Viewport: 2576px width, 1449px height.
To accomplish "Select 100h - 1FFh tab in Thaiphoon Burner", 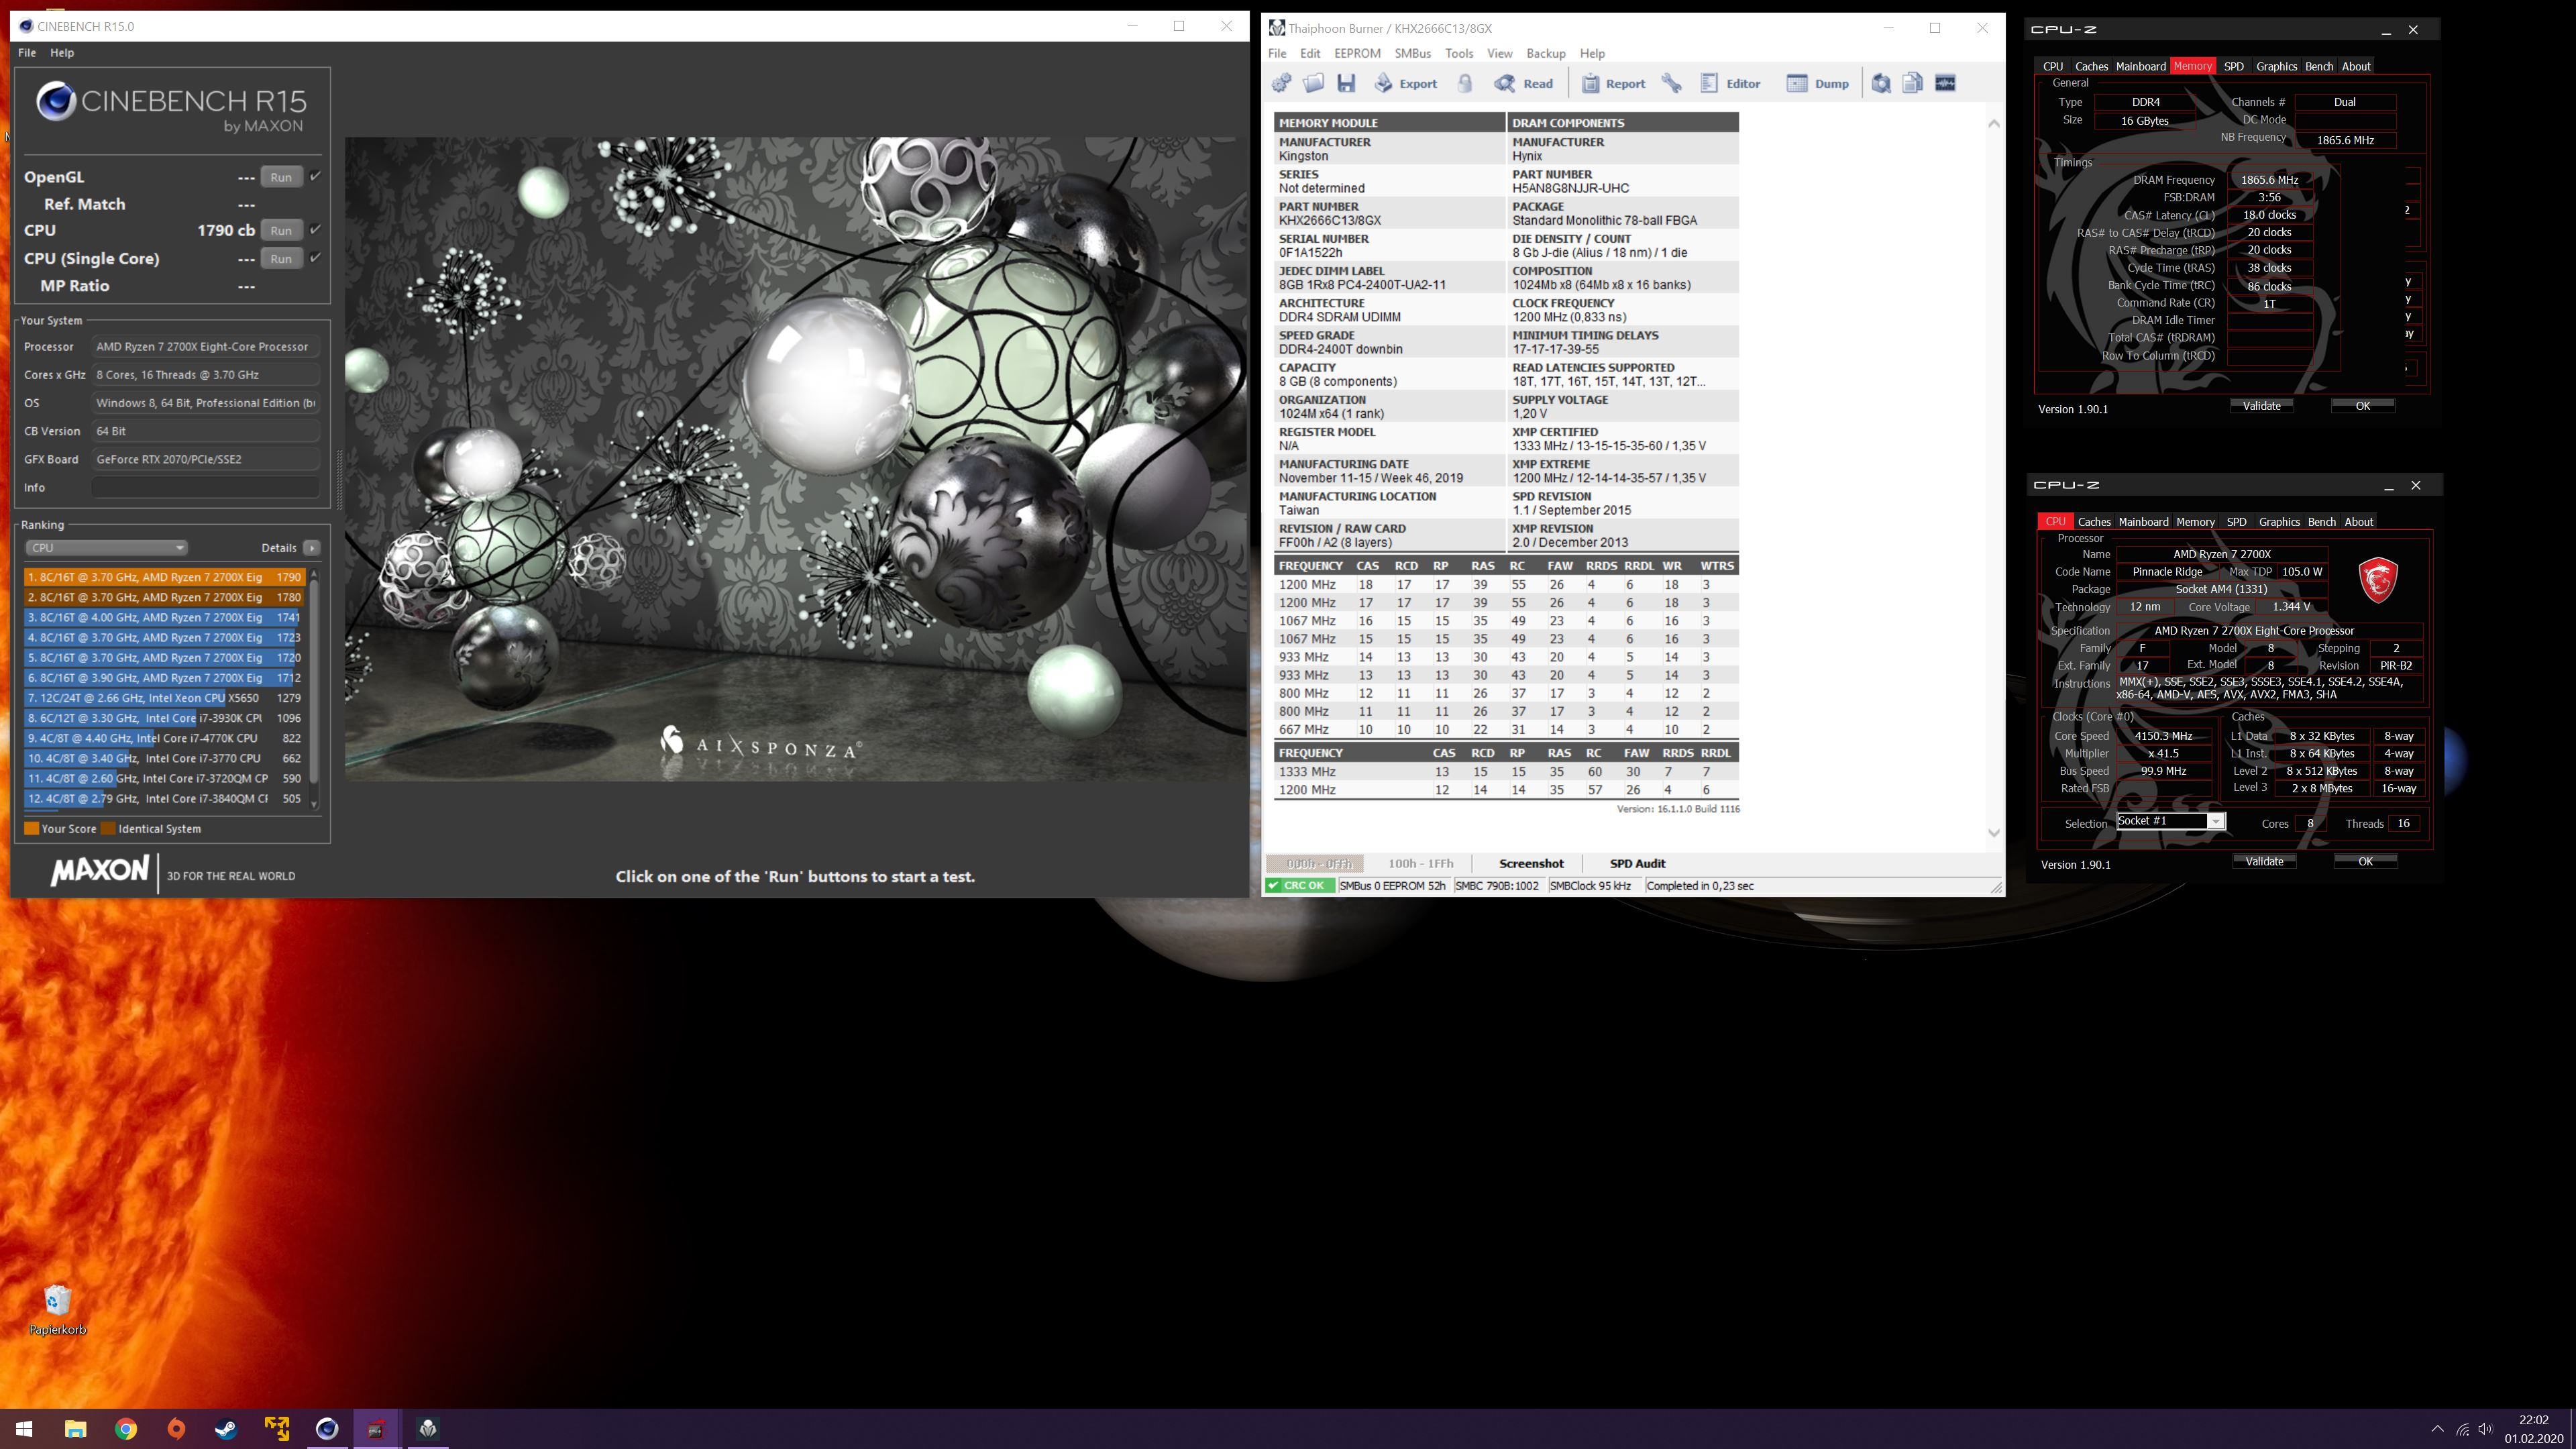I will tap(1420, 863).
